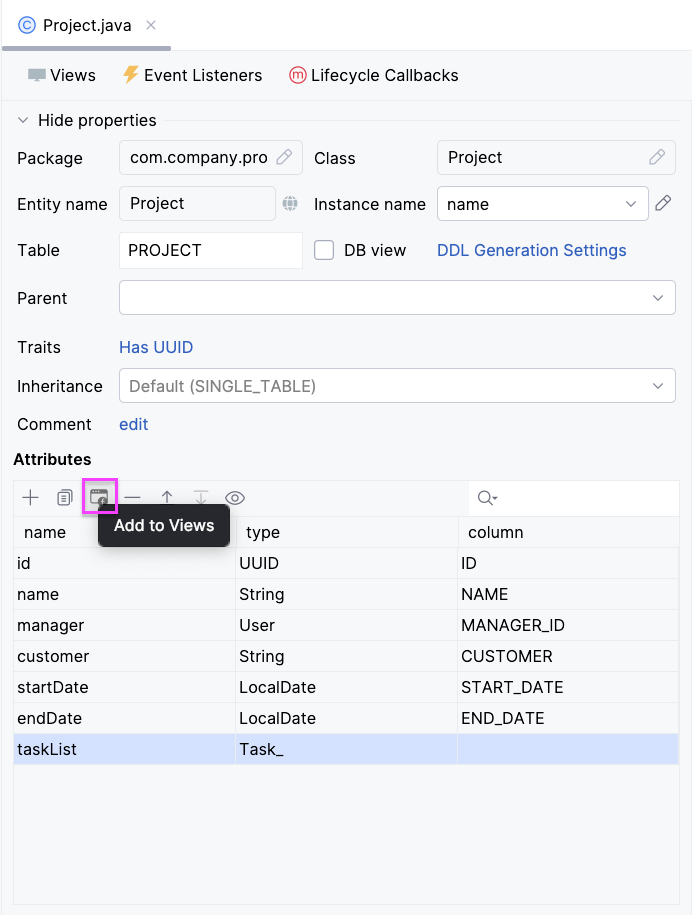Click the move attribute down arrow icon
The width and height of the screenshot is (692, 915).
[x=201, y=497]
